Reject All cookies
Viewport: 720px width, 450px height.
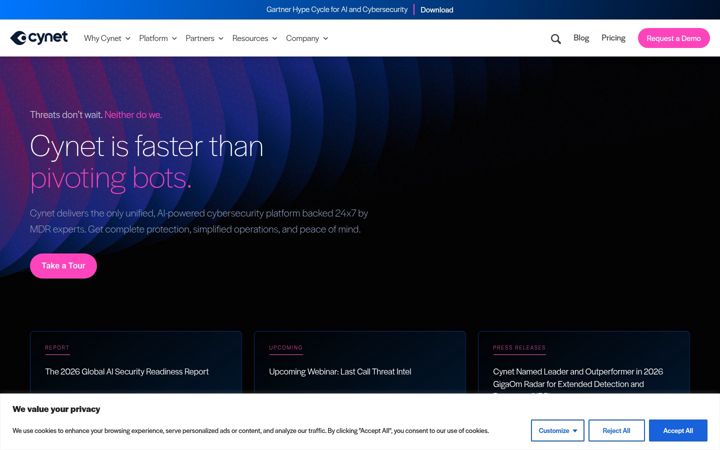point(616,431)
